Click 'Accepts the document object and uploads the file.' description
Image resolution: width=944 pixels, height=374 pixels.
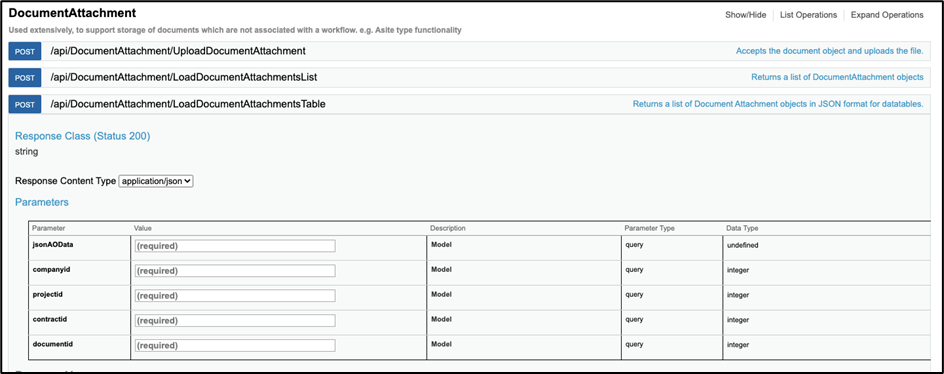pos(830,51)
